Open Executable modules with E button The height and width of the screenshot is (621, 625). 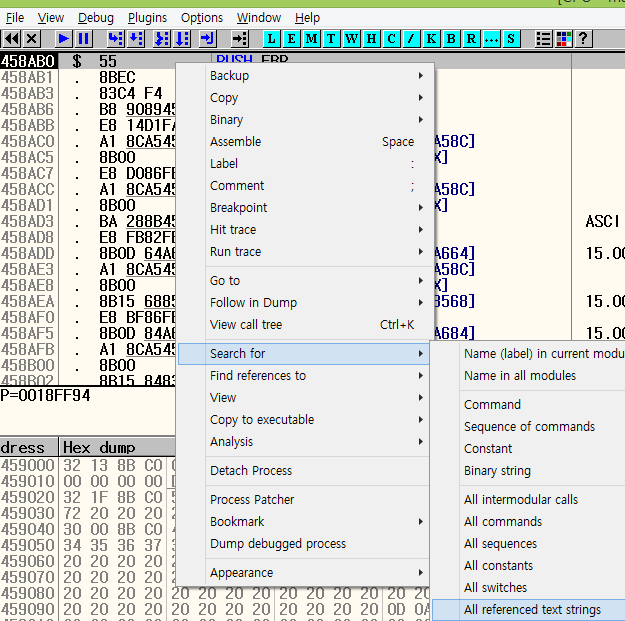pyautogui.click(x=291, y=39)
